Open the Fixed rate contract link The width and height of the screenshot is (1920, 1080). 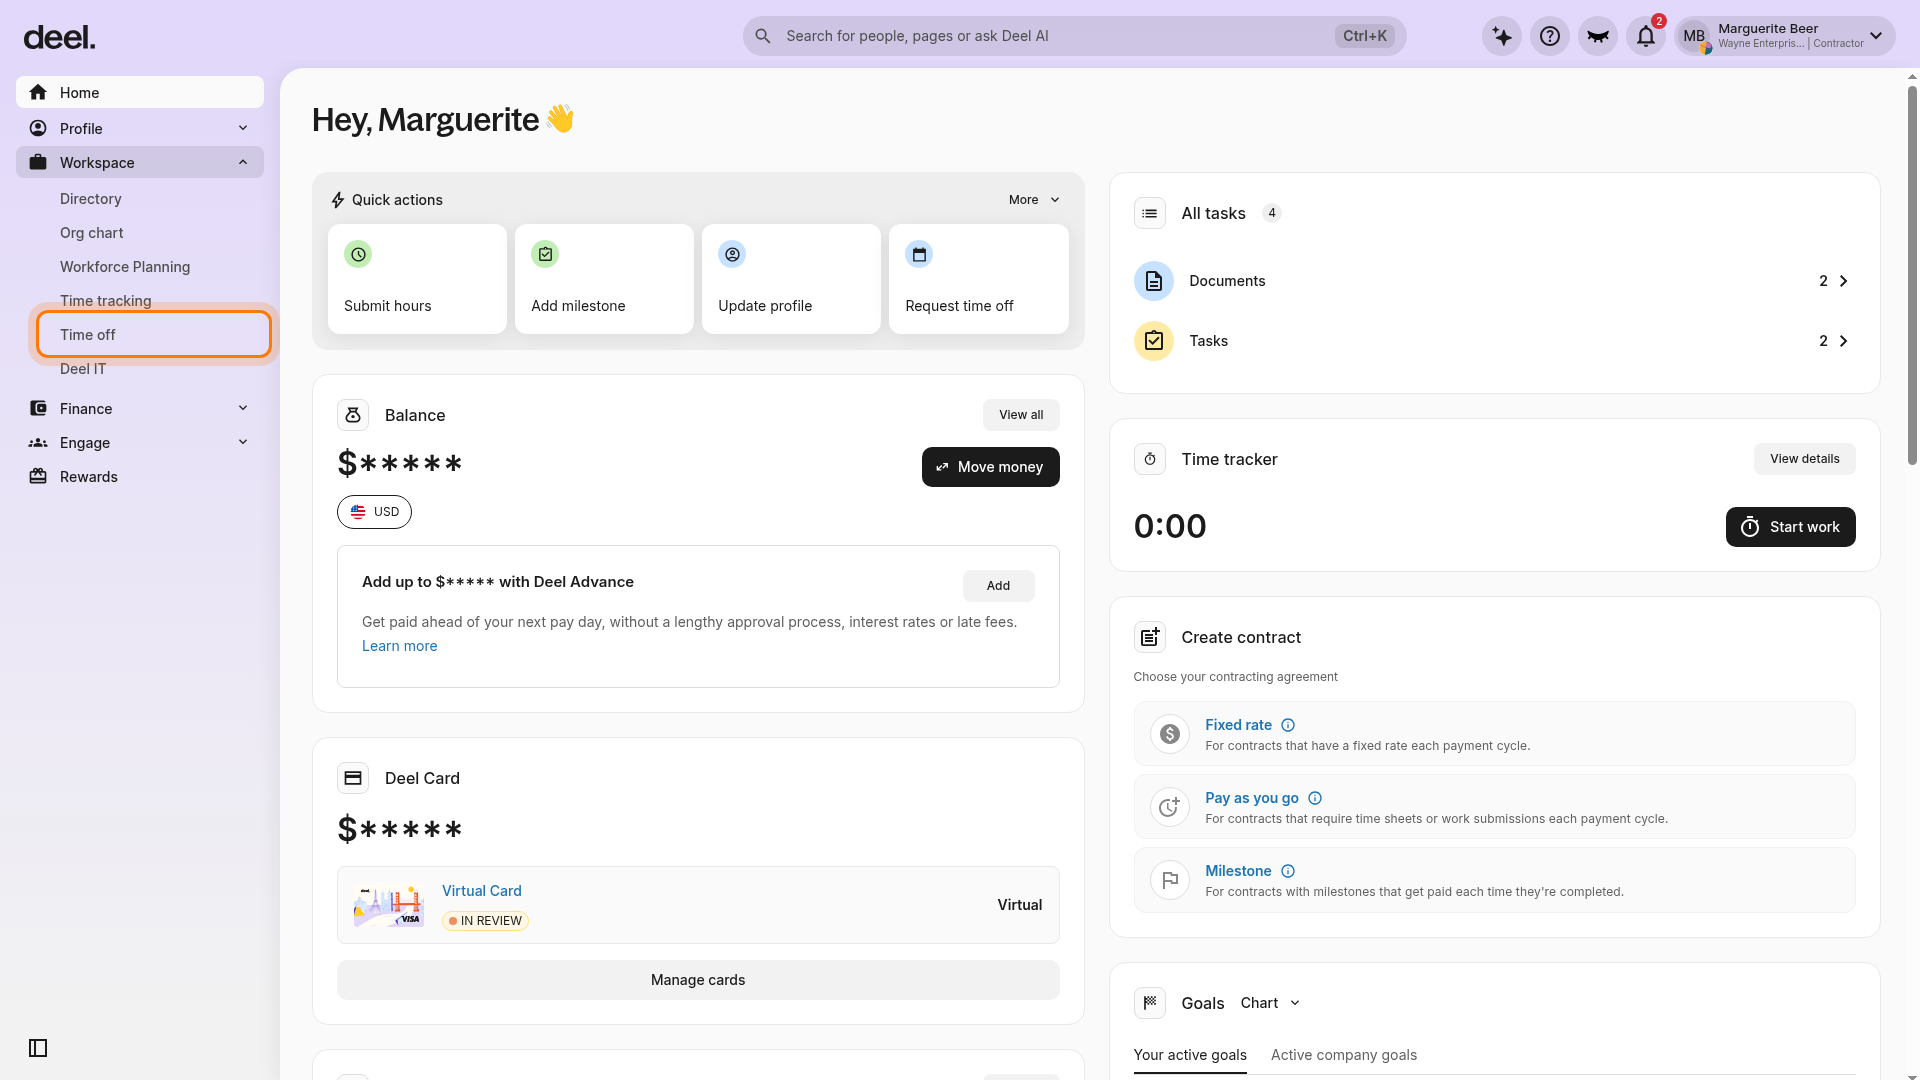point(1238,725)
